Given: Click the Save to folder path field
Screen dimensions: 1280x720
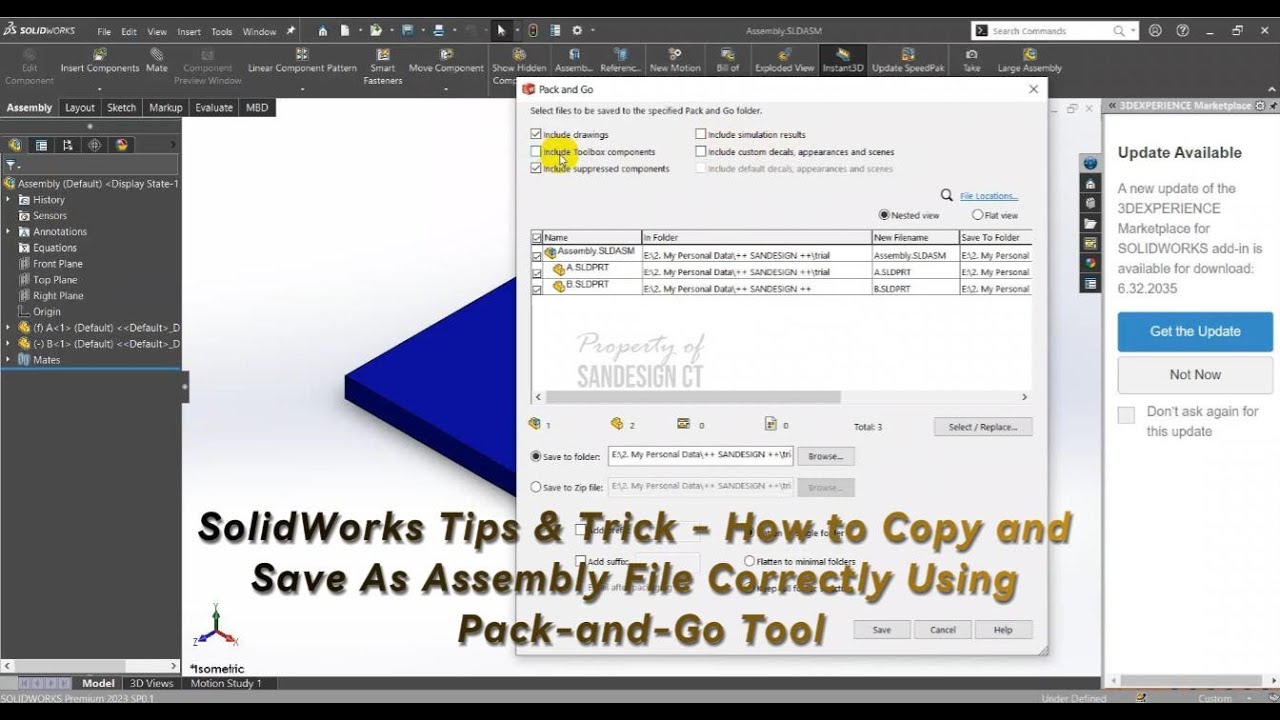Looking at the screenshot, I should (700, 456).
